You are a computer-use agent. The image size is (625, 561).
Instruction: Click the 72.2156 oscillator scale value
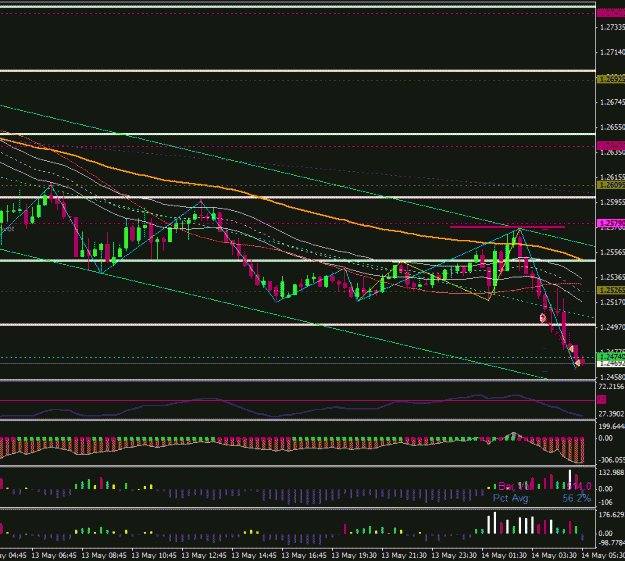[x=611, y=387]
